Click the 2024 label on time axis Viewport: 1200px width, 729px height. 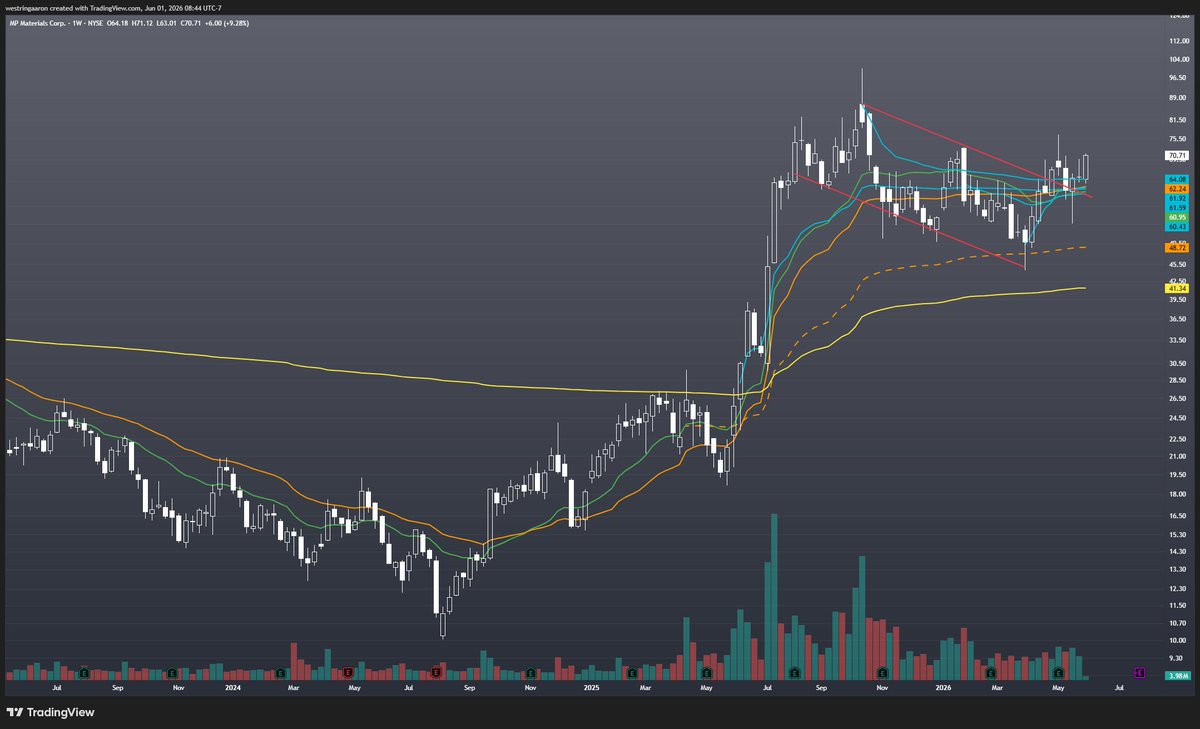click(x=233, y=688)
